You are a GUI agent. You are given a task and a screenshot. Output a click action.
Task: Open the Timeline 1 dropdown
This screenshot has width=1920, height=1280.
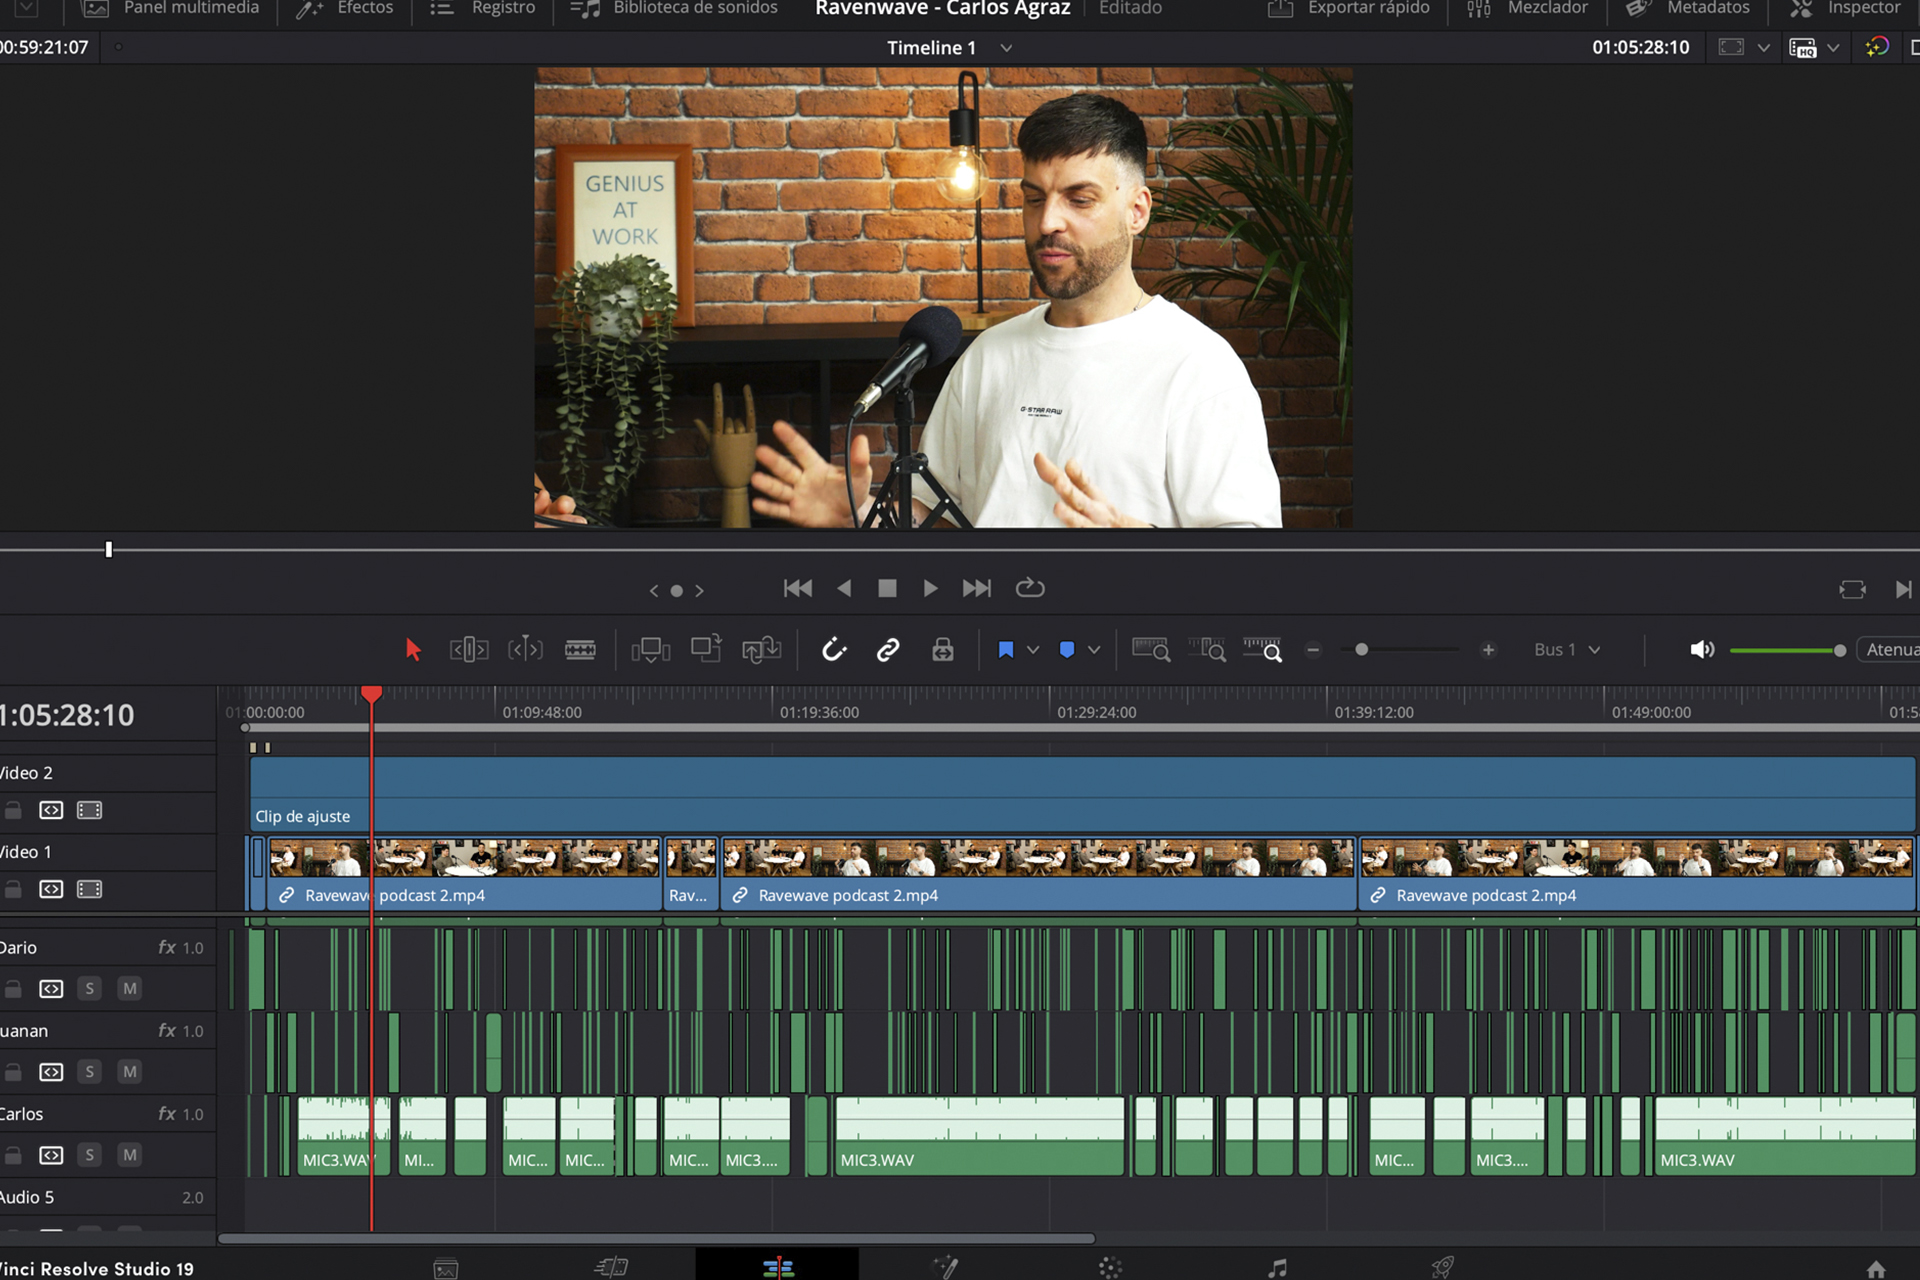pos(1006,48)
